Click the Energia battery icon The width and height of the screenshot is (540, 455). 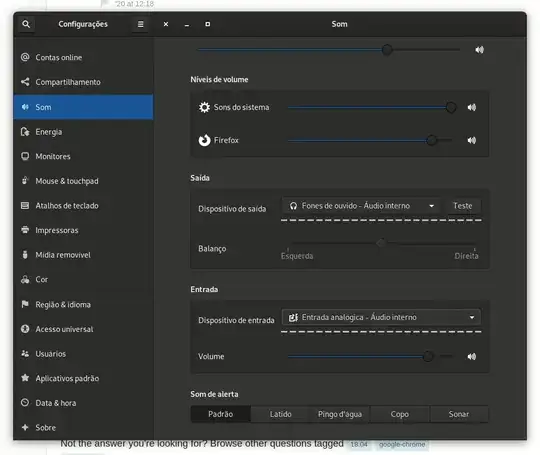(x=25, y=132)
